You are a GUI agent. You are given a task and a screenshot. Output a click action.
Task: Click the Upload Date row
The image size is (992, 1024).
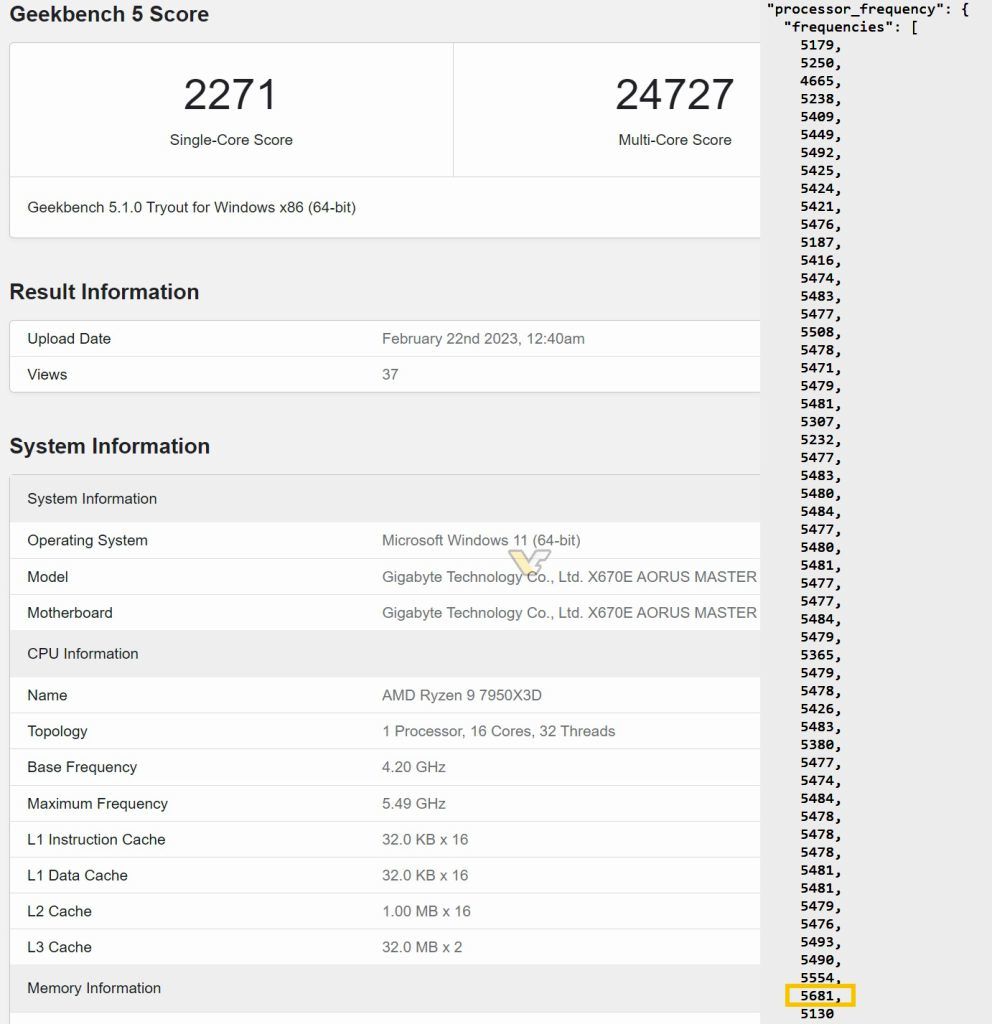click(x=68, y=338)
